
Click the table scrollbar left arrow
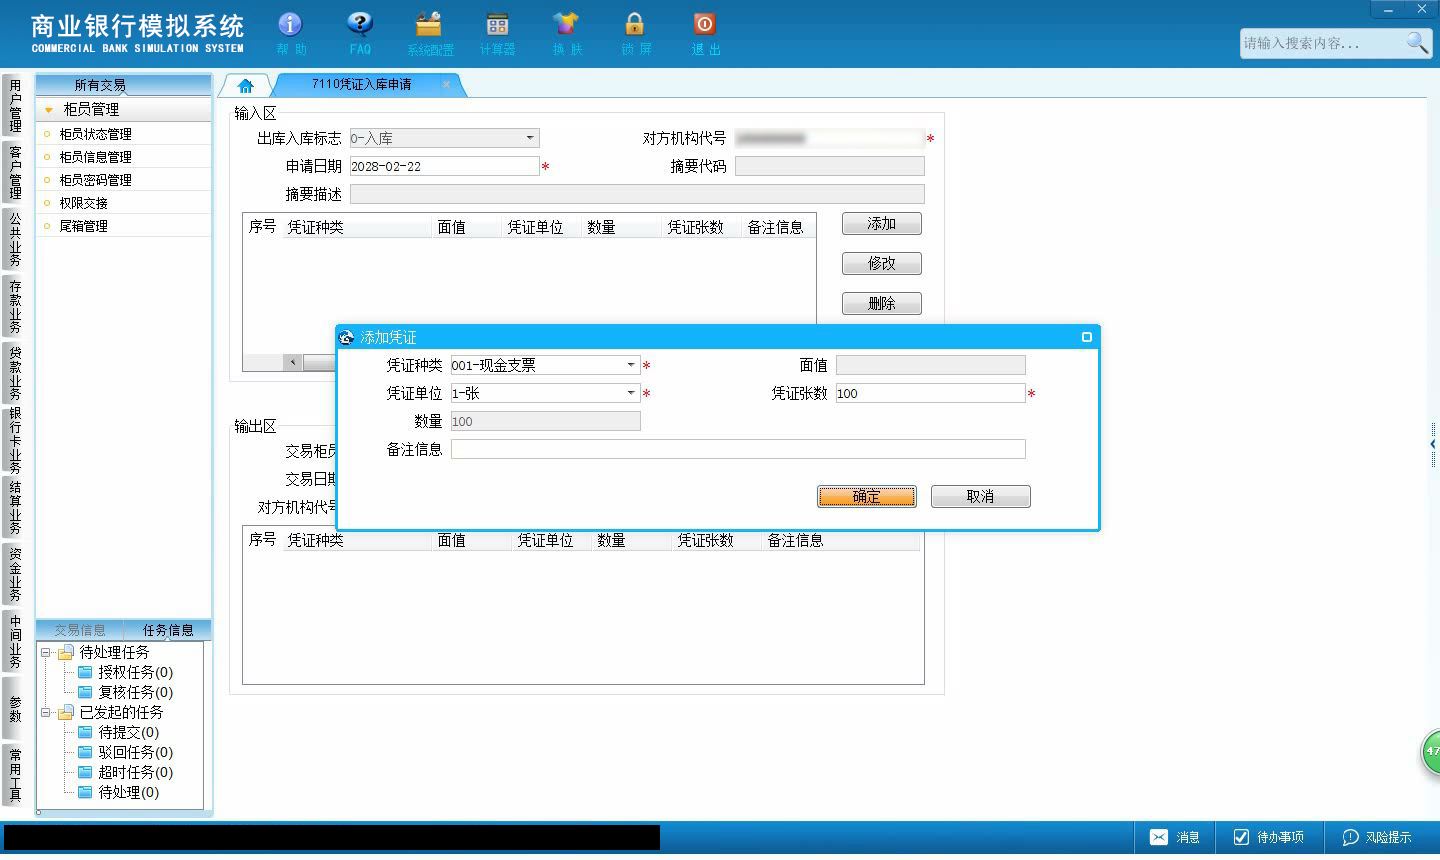pyautogui.click(x=293, y=362)
